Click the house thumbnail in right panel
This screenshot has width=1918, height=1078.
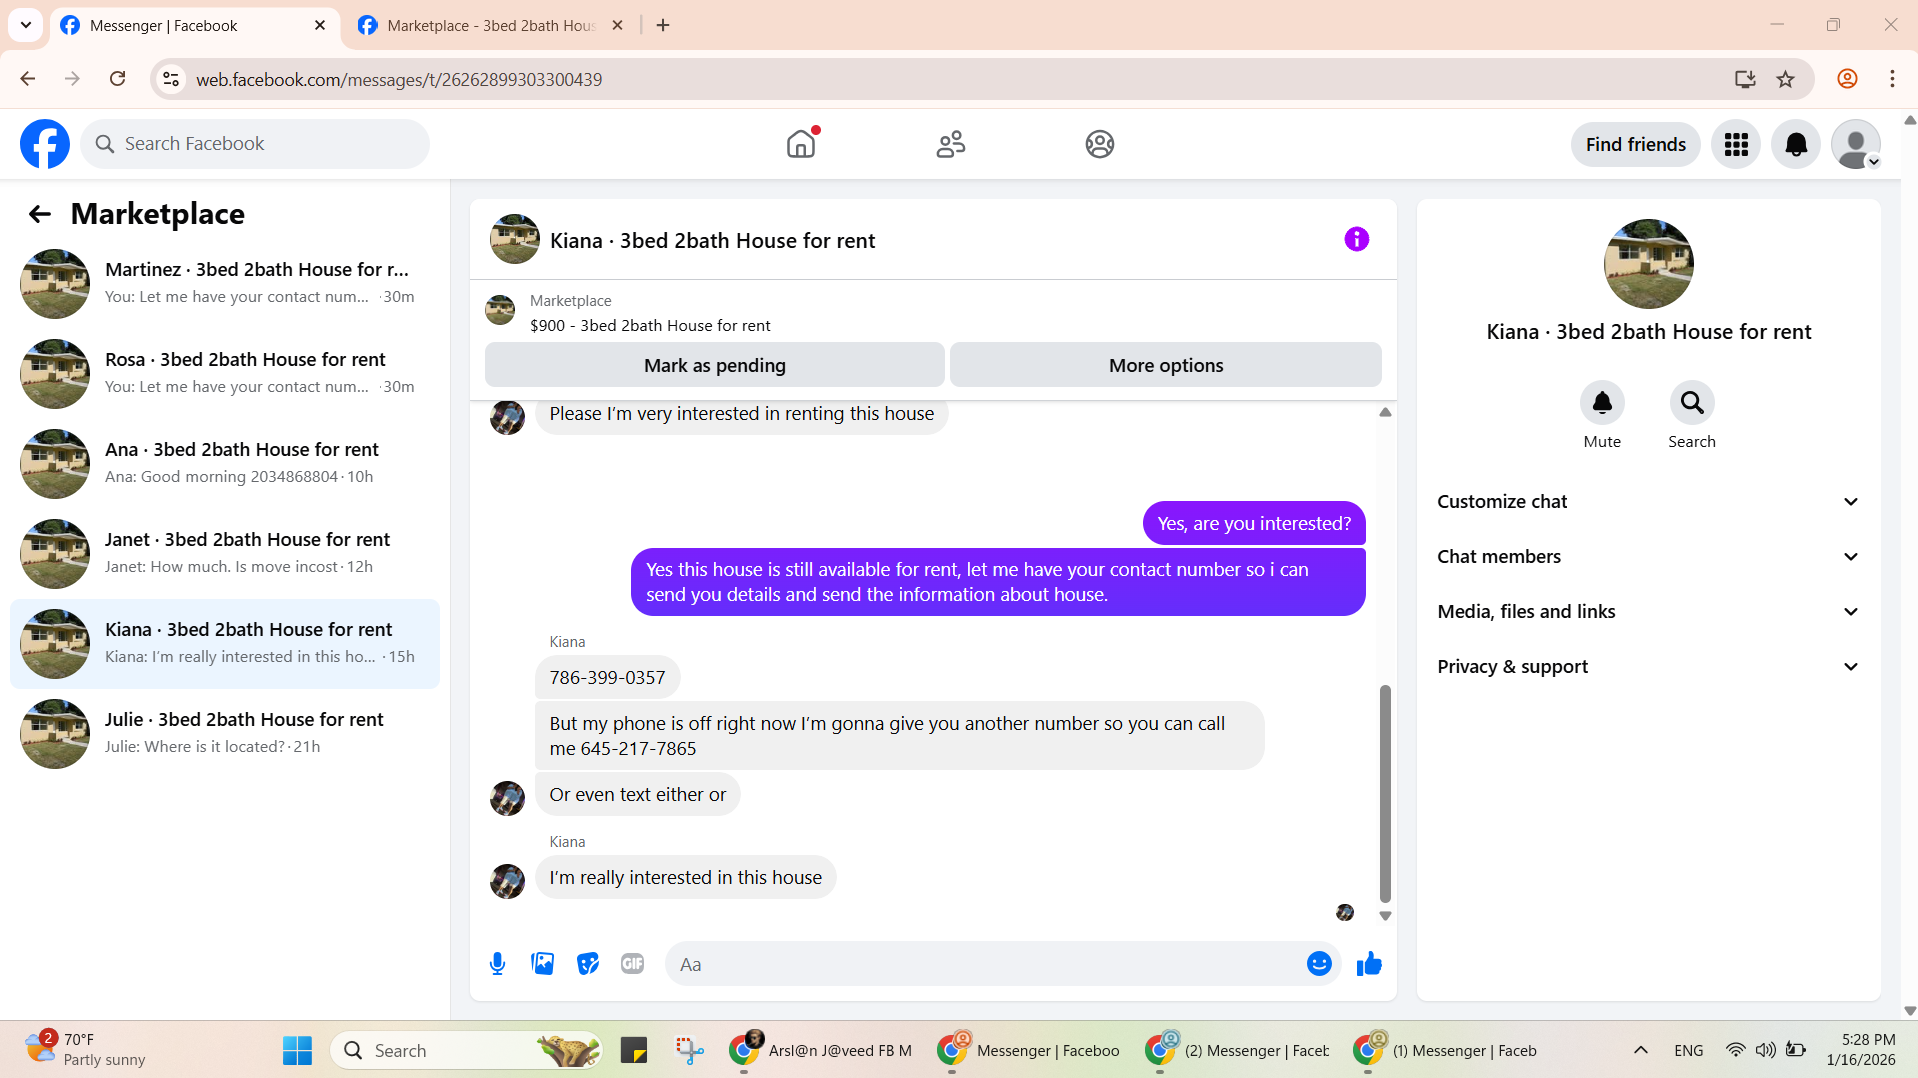pos(1648,264)
